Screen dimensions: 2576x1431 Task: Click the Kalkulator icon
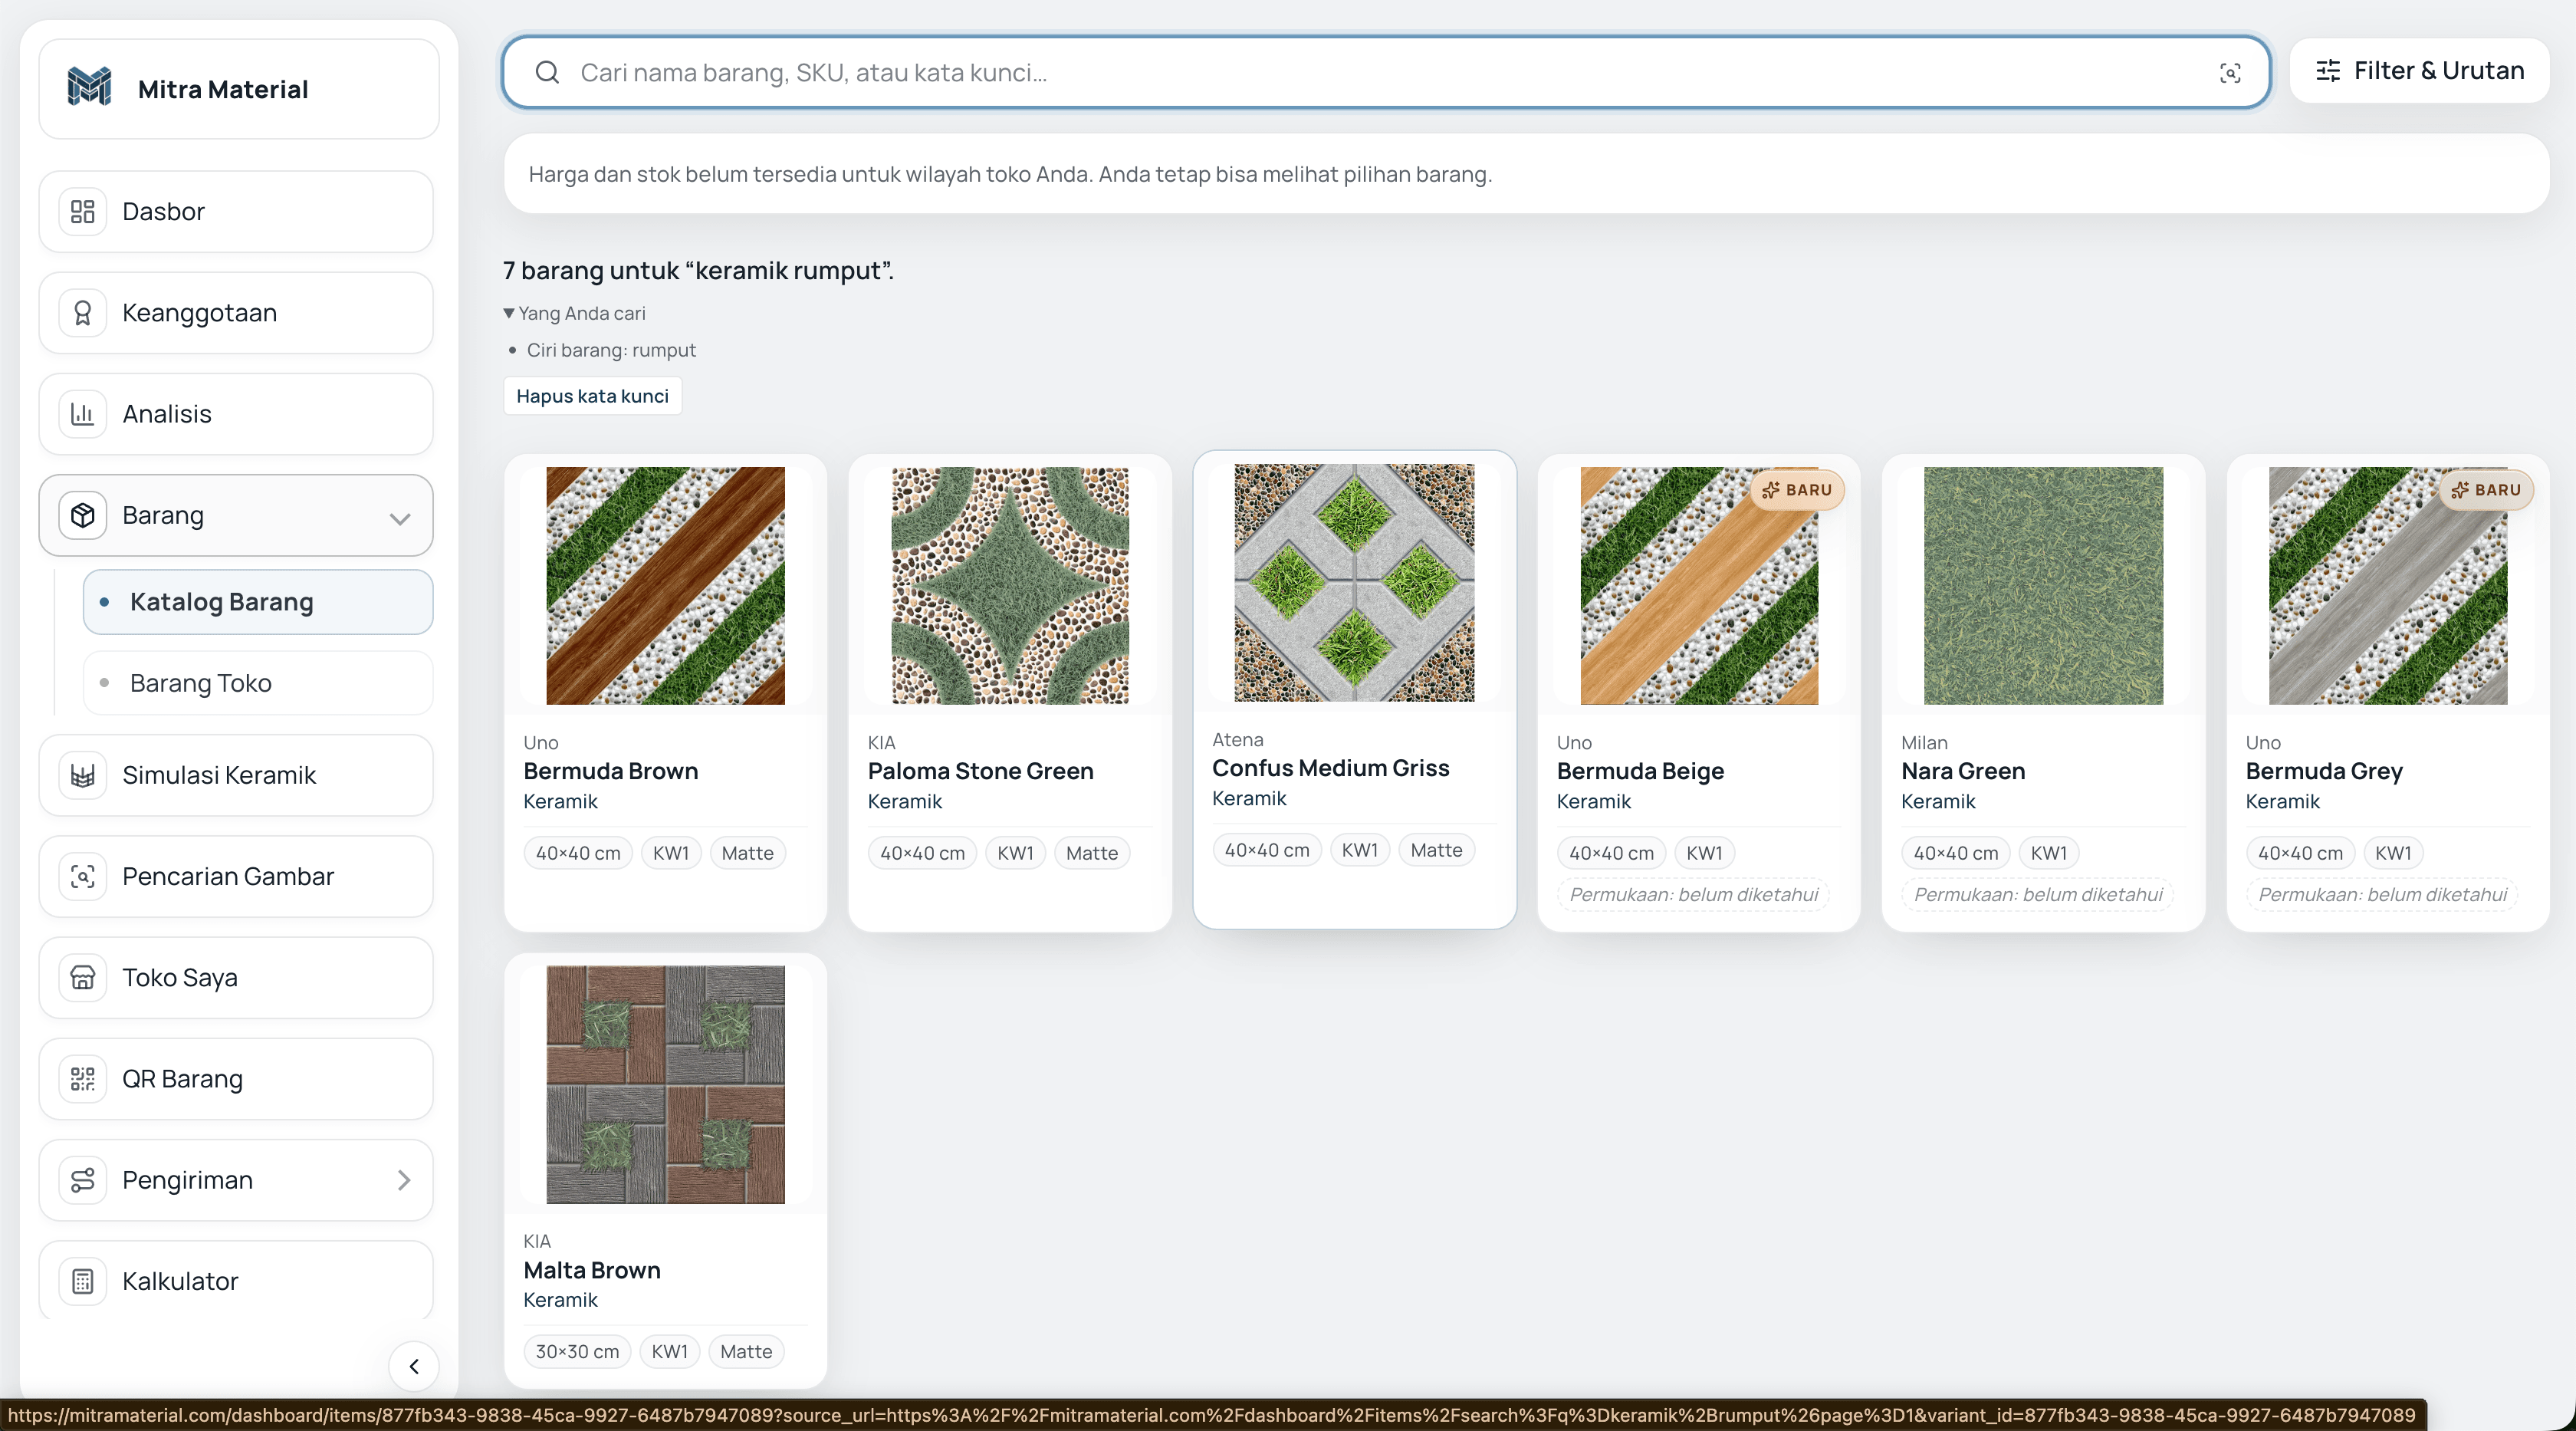pyautogui.click(x=83, y=1281)
